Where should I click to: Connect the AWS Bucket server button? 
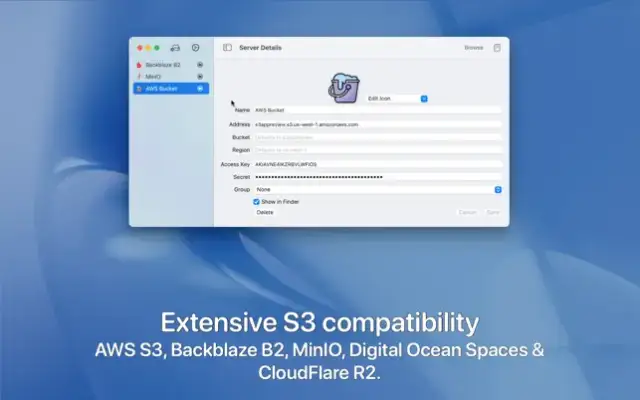pos(200,89)
